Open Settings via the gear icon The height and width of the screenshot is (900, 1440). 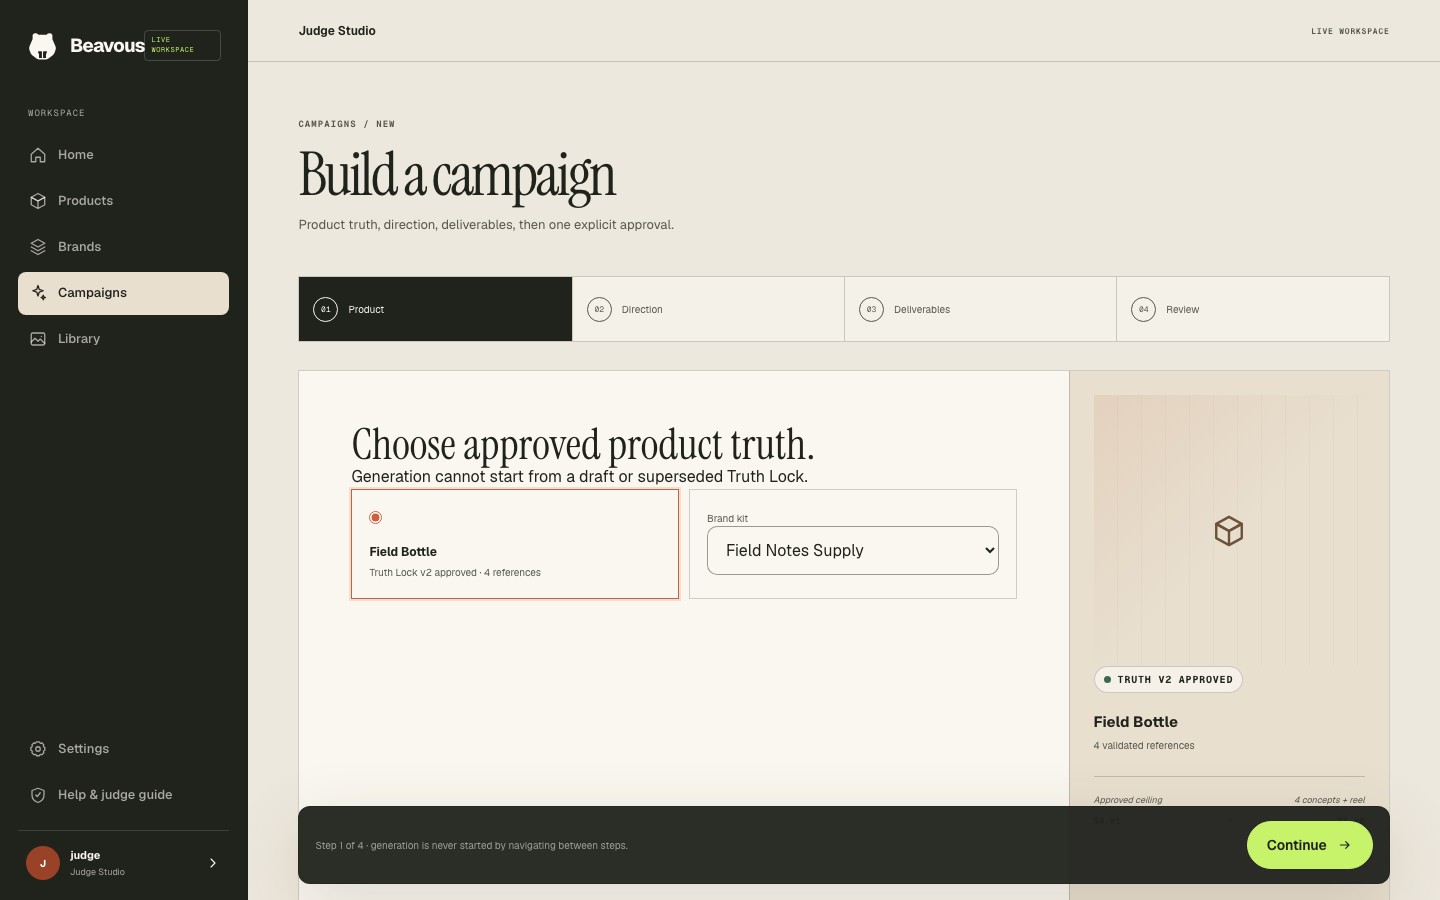(x=38, y=749)
